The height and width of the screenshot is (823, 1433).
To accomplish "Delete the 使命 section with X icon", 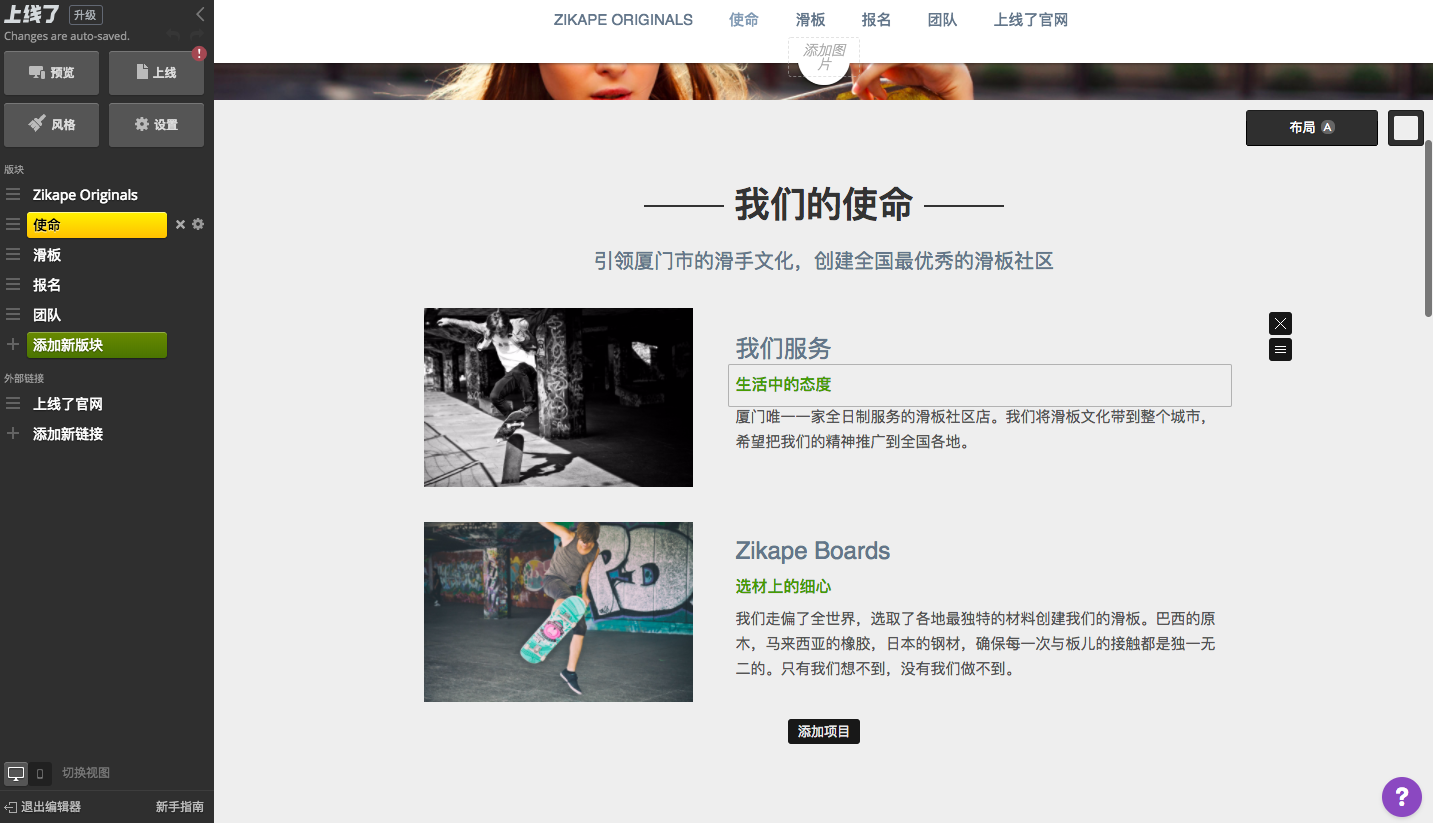I will click(x=181, y=225).
